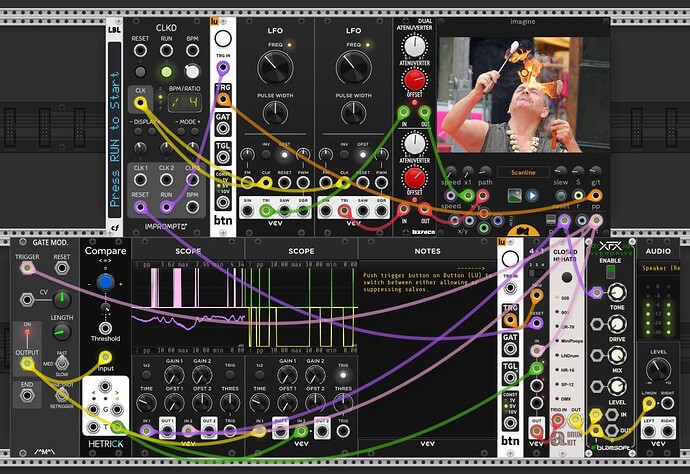The image size is (690, 474).
Task: Click the RESET jack on GATE MOD.
Action: [62, 268]
